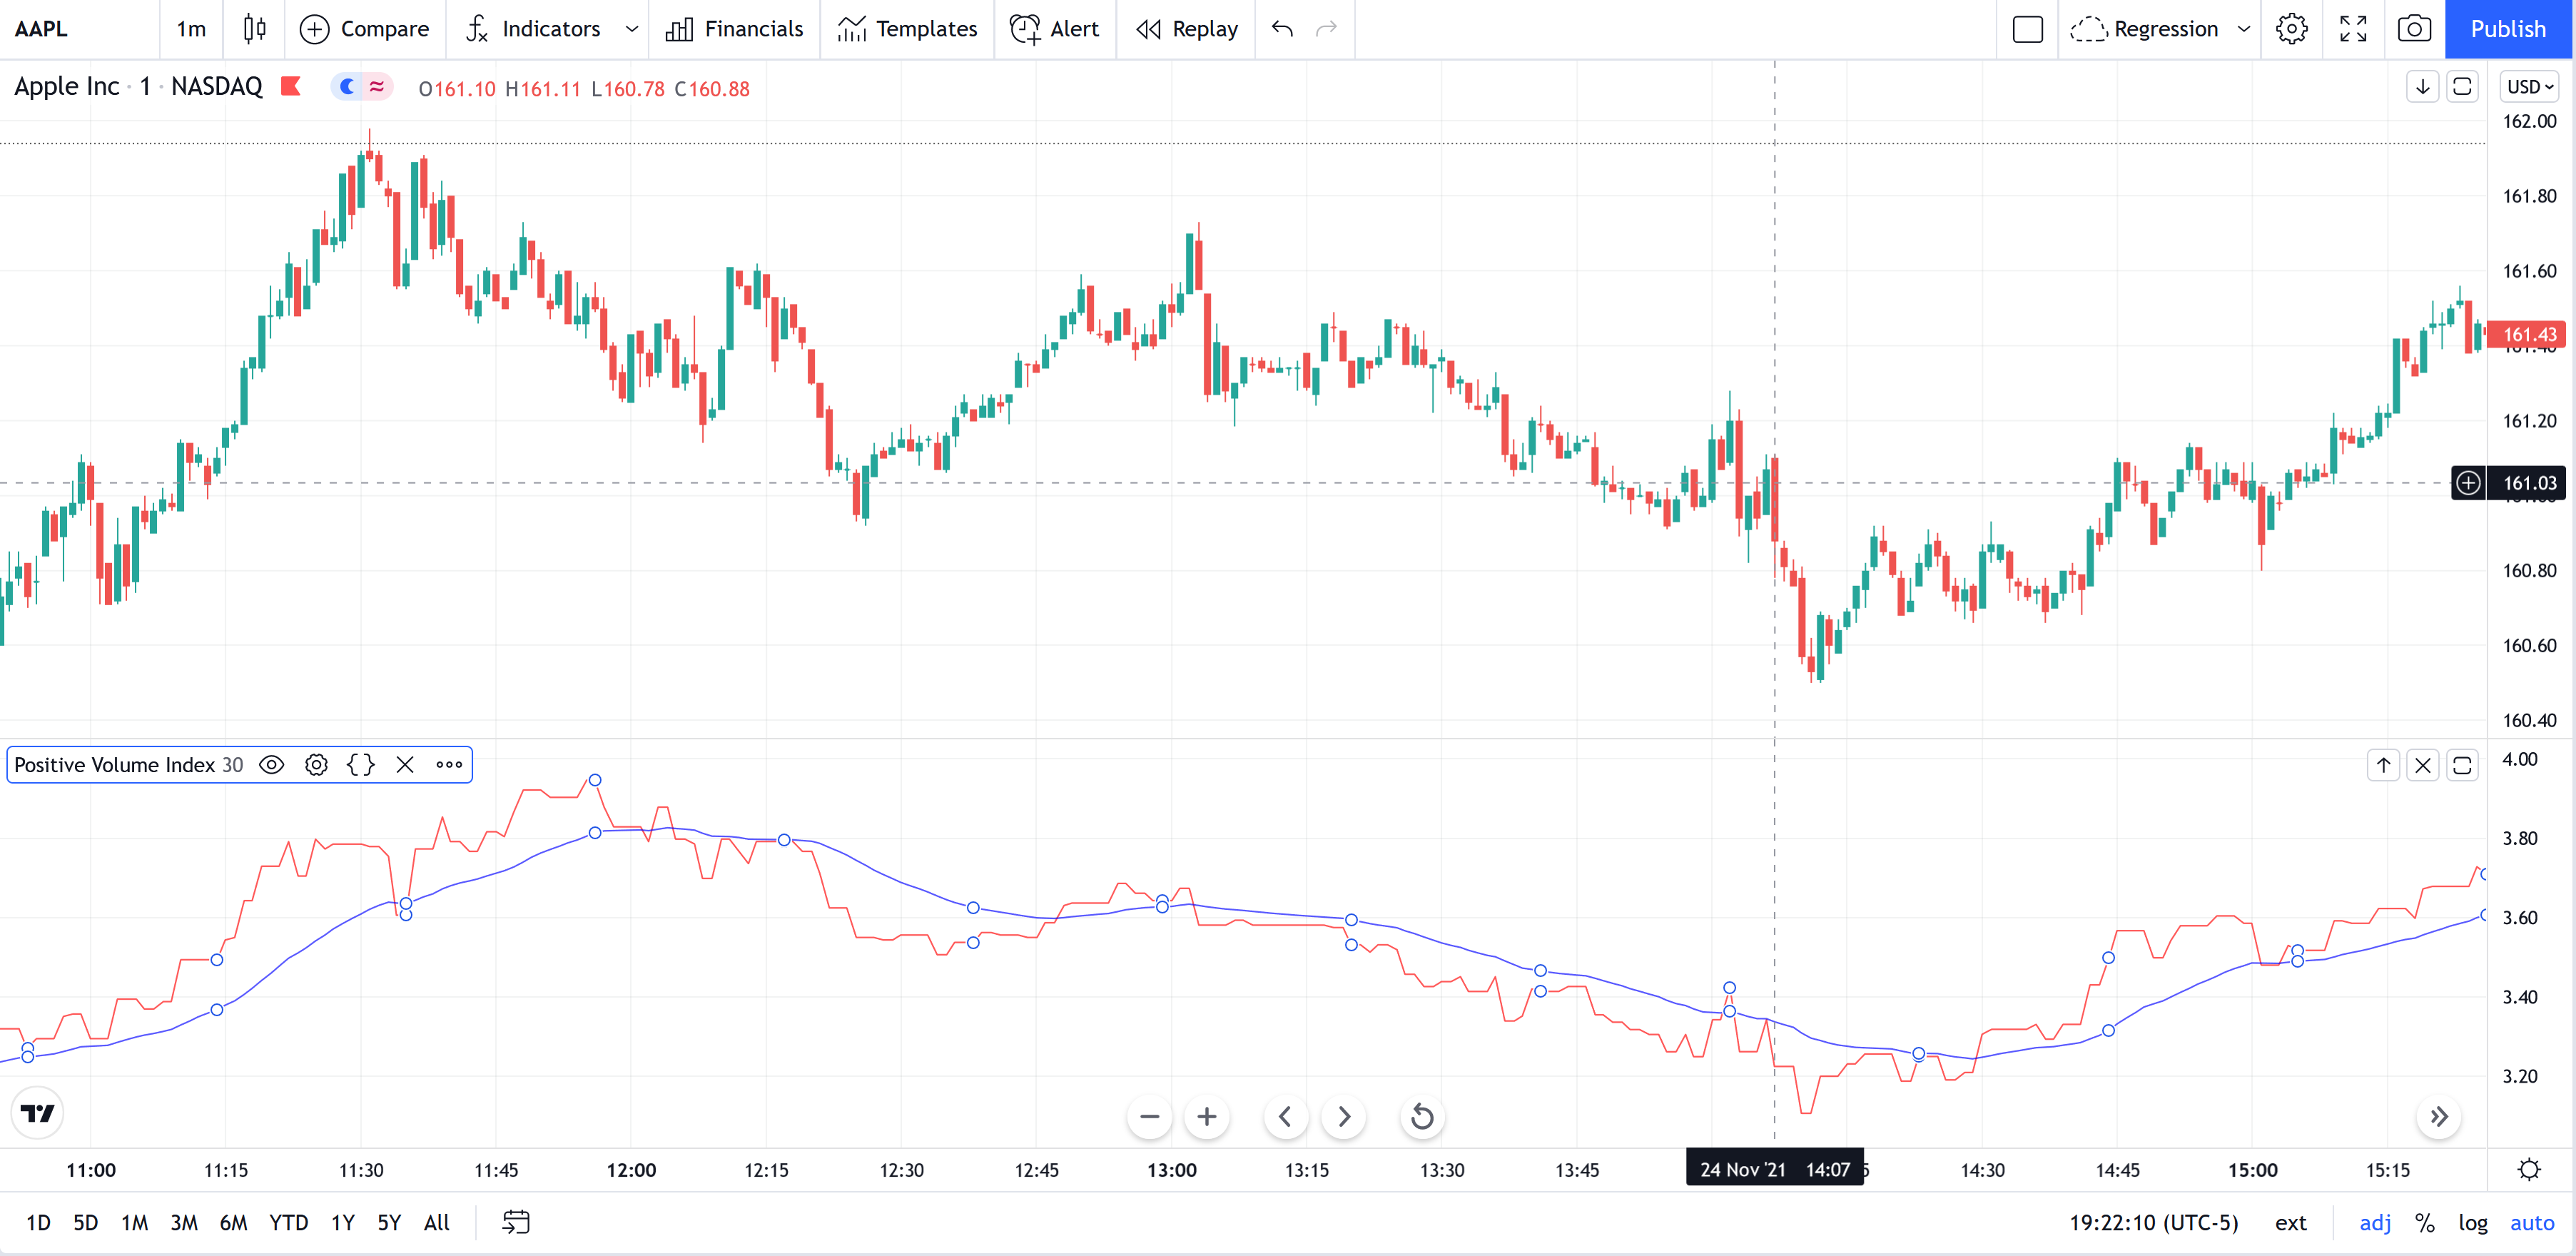
Task: Open the AAPL symbol search
Action: click(x=42, y=29)
